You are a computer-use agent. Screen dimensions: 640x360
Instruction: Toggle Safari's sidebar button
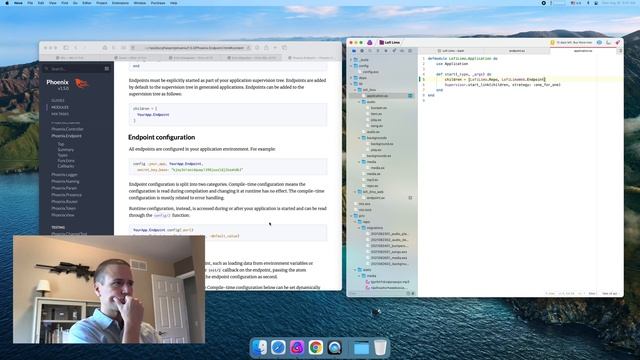66,48
